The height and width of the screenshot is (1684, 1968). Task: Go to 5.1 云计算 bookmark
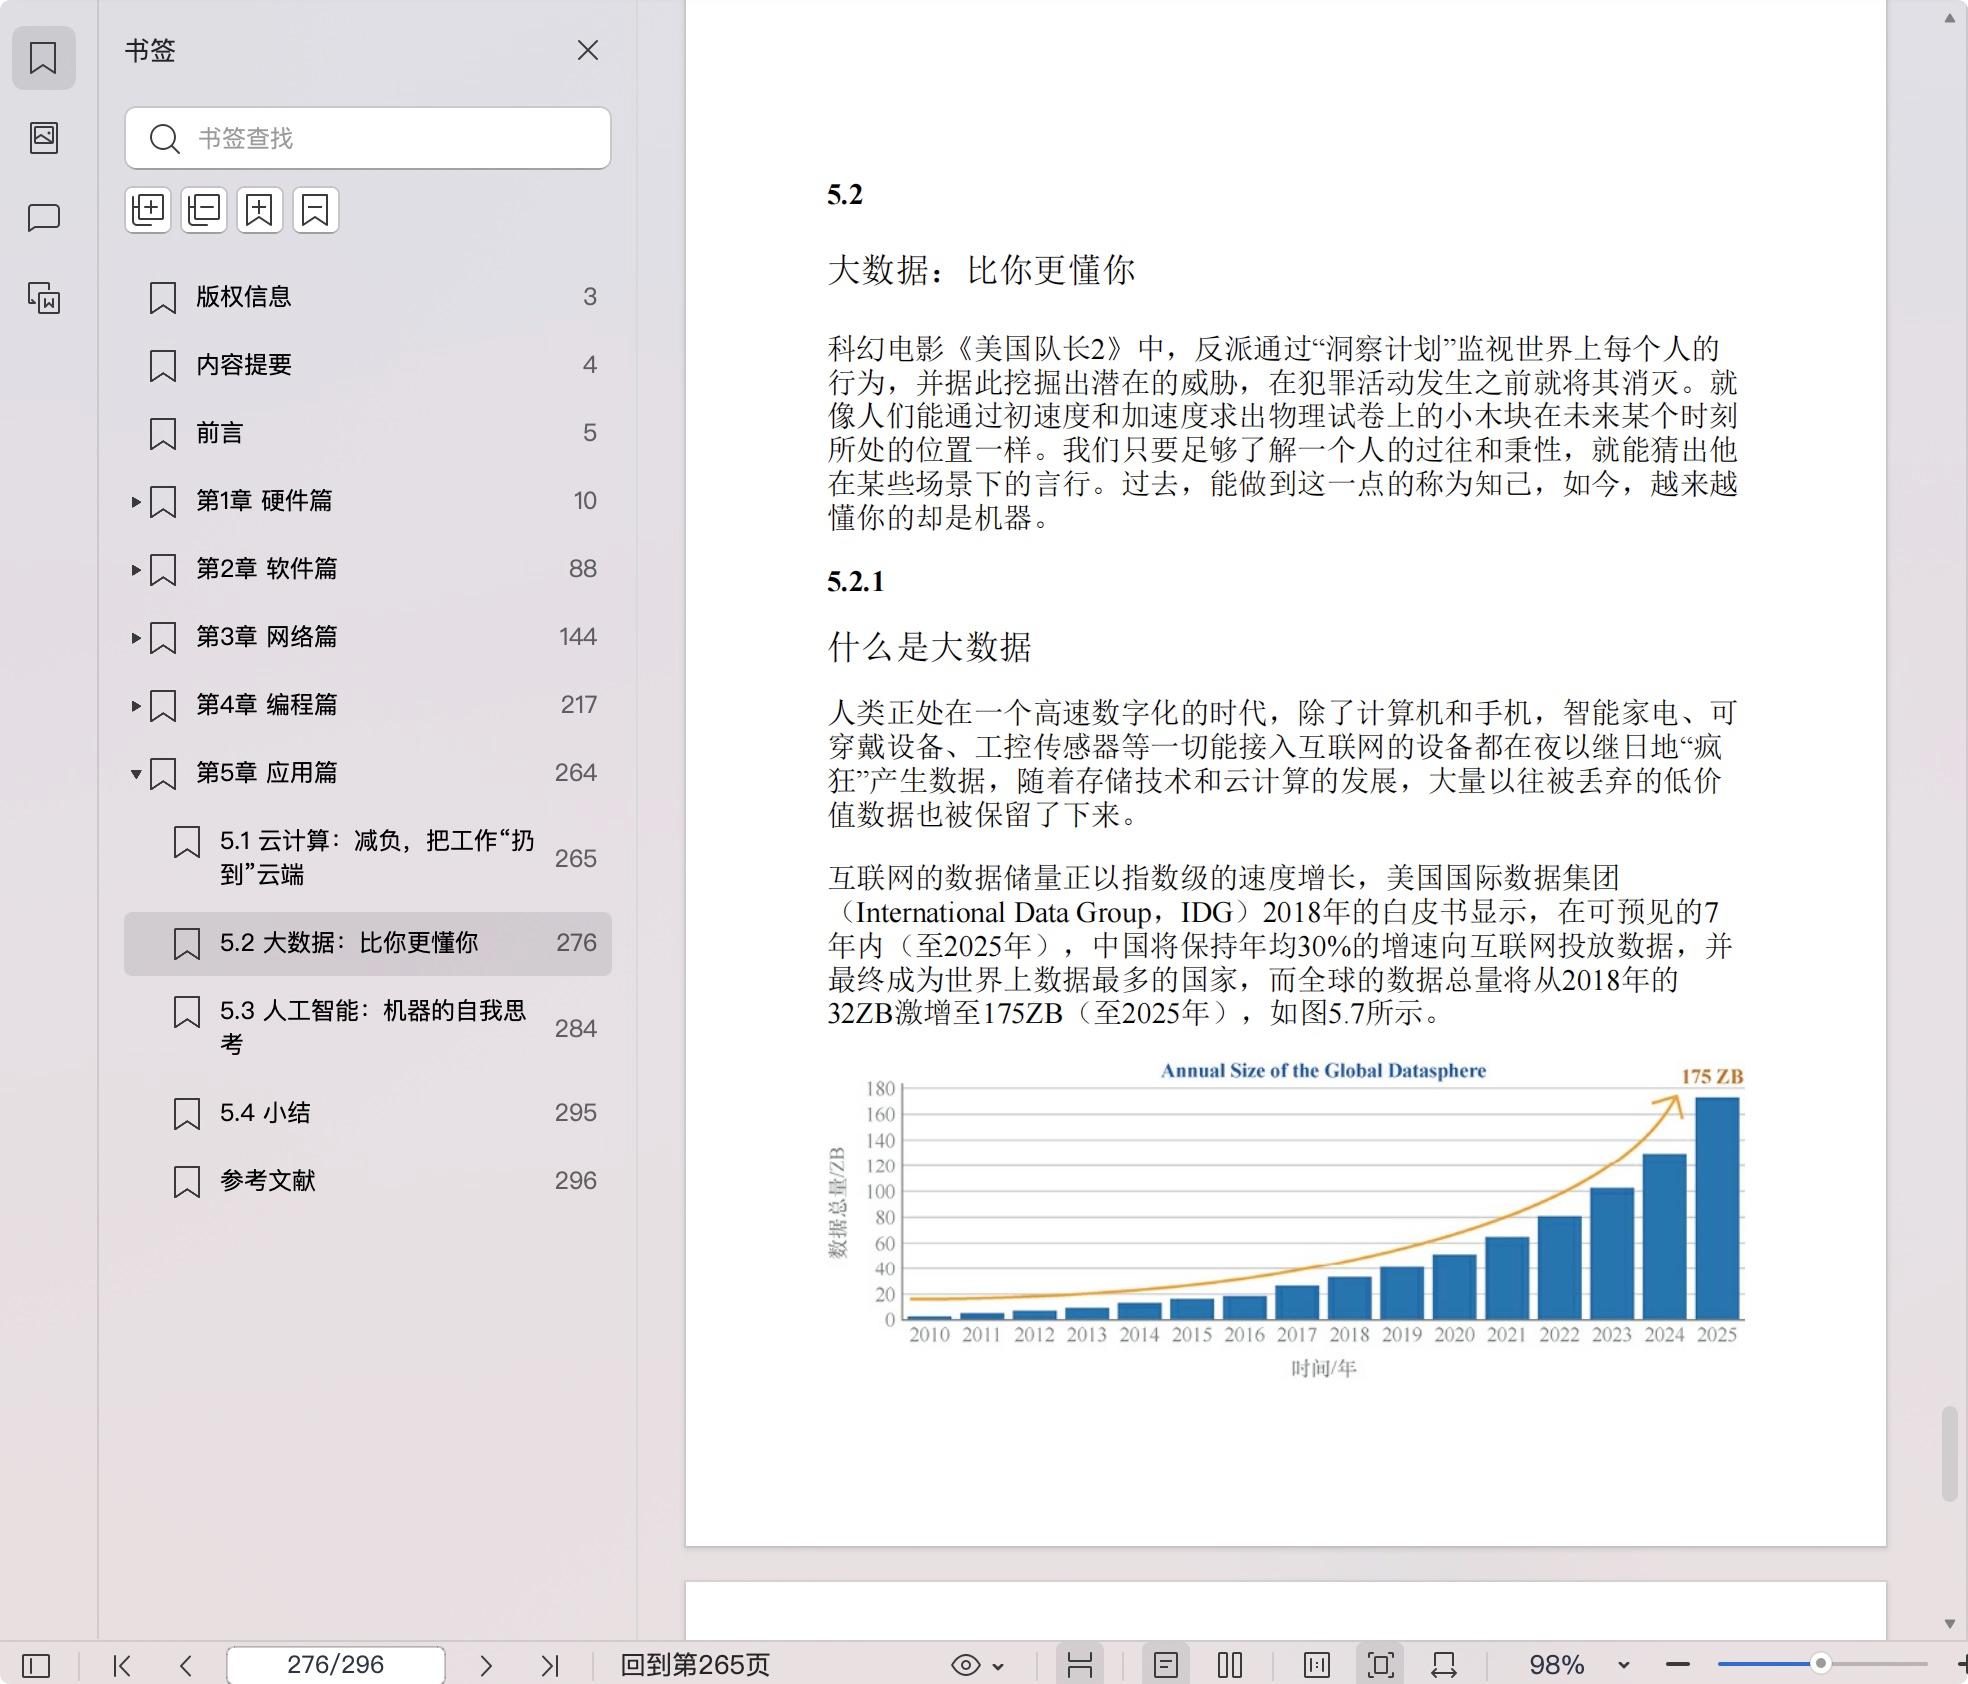click(367, 858)
